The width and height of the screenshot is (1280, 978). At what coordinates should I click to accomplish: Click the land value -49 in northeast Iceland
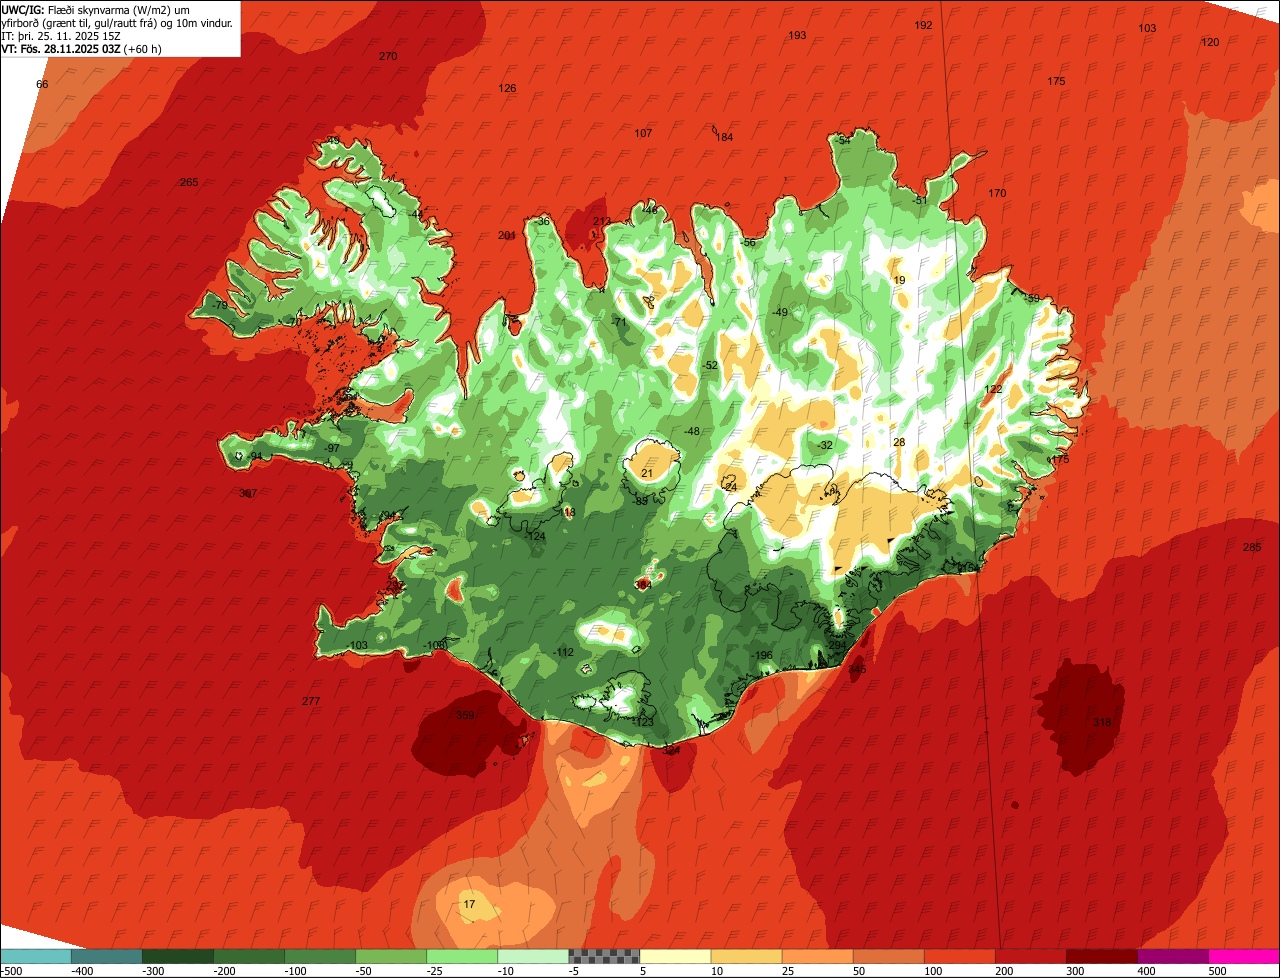780,312
